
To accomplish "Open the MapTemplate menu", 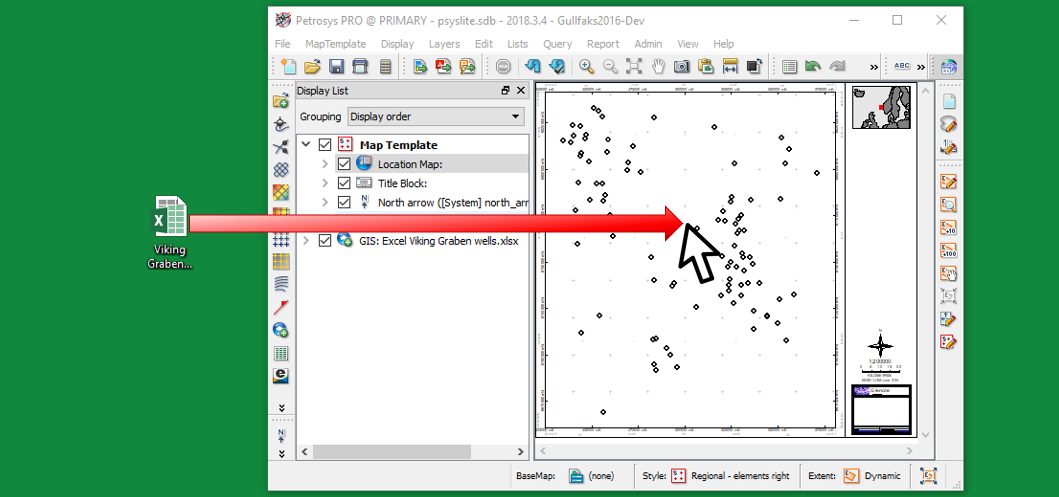I will tap(335, 44).
